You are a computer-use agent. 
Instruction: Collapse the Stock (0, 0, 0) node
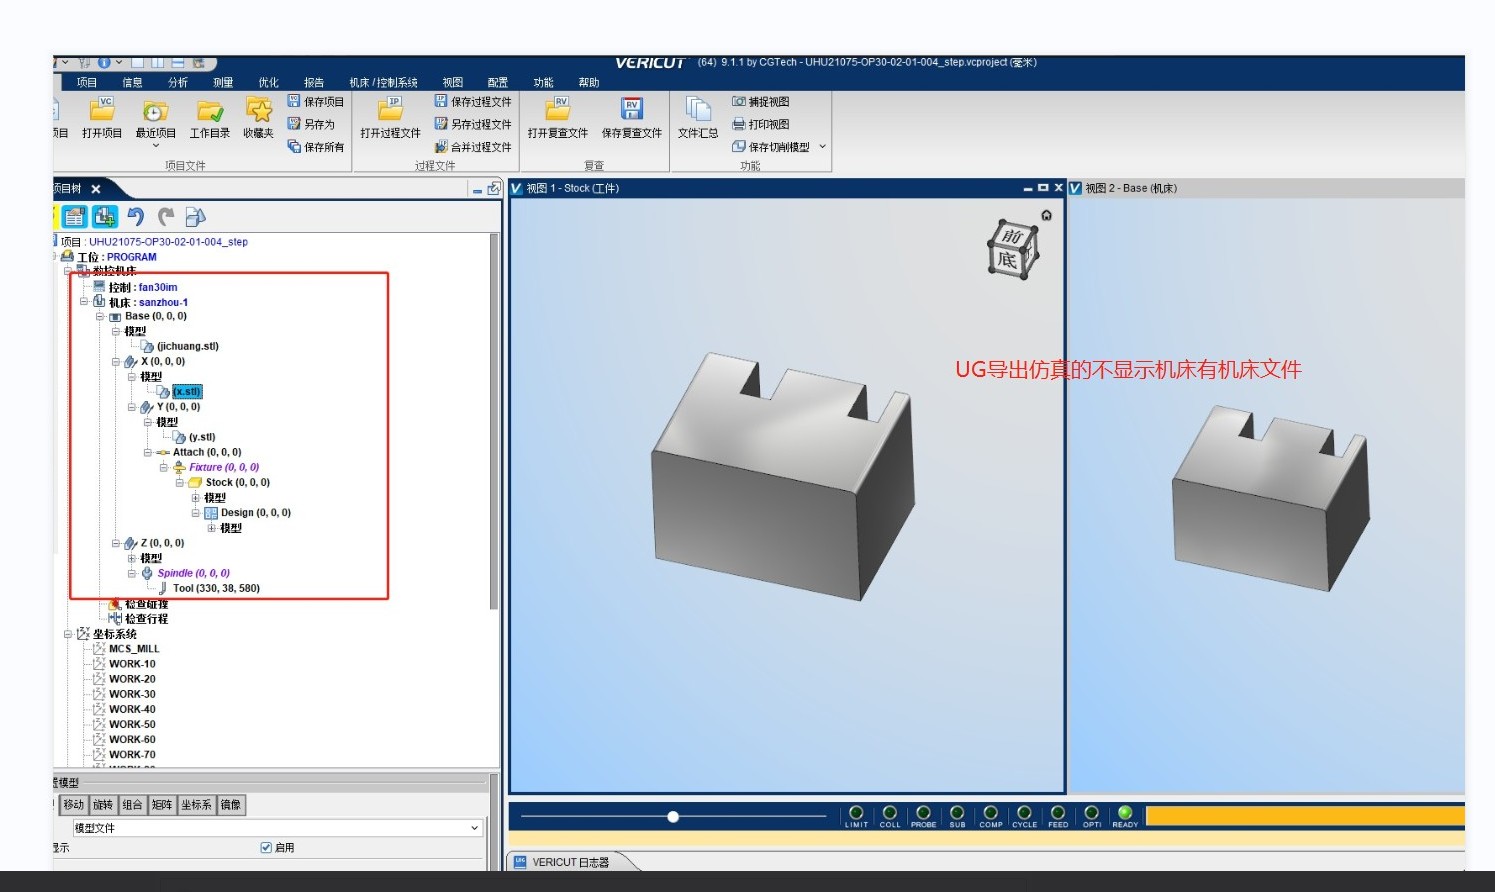180,482
